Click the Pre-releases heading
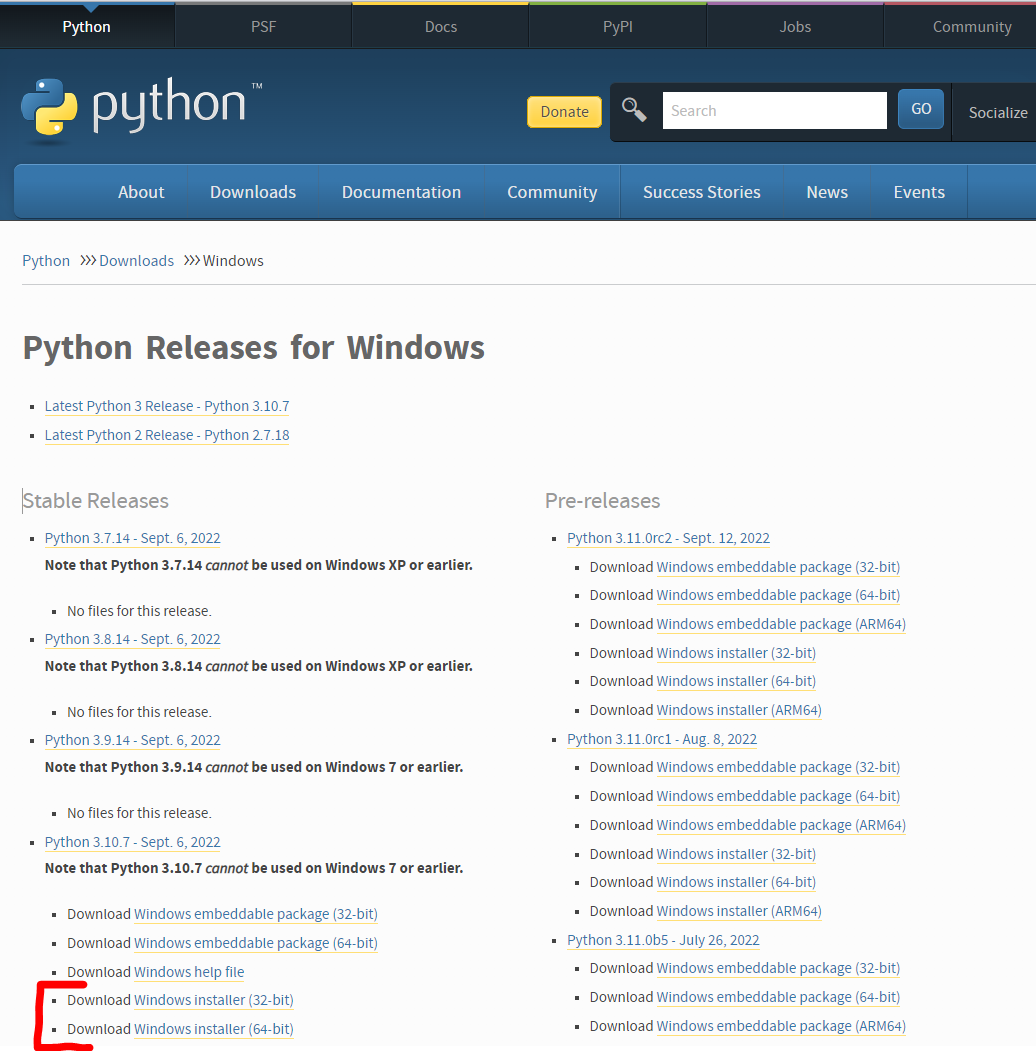1036x1051 pixels. pos(602,501)
